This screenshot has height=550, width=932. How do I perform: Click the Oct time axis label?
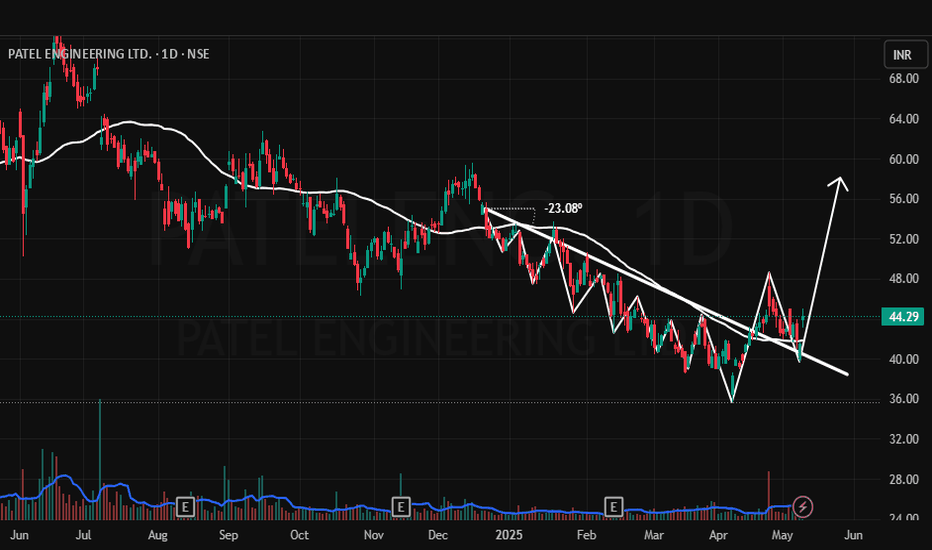click(x=299, y=535)
